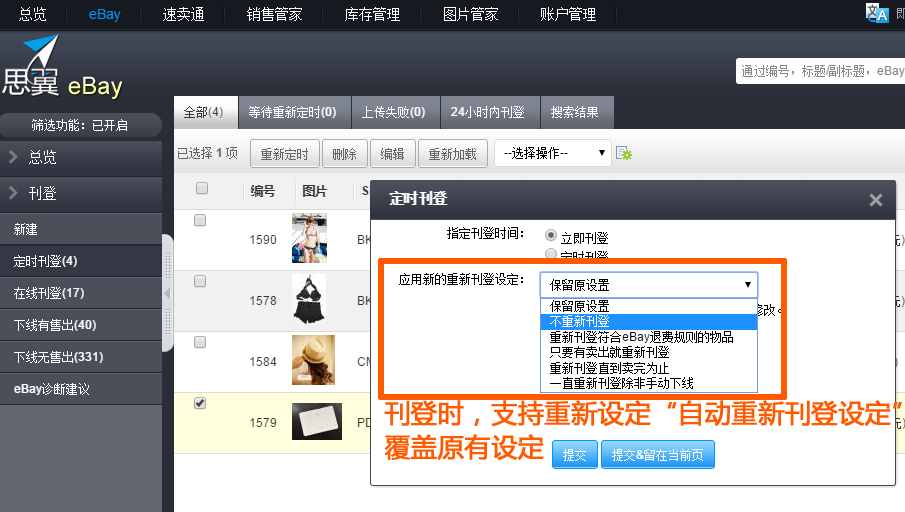Click the 图片 column header
Image resolution: width=905 pixels, height=512 pixels.
tap(315, 191)
